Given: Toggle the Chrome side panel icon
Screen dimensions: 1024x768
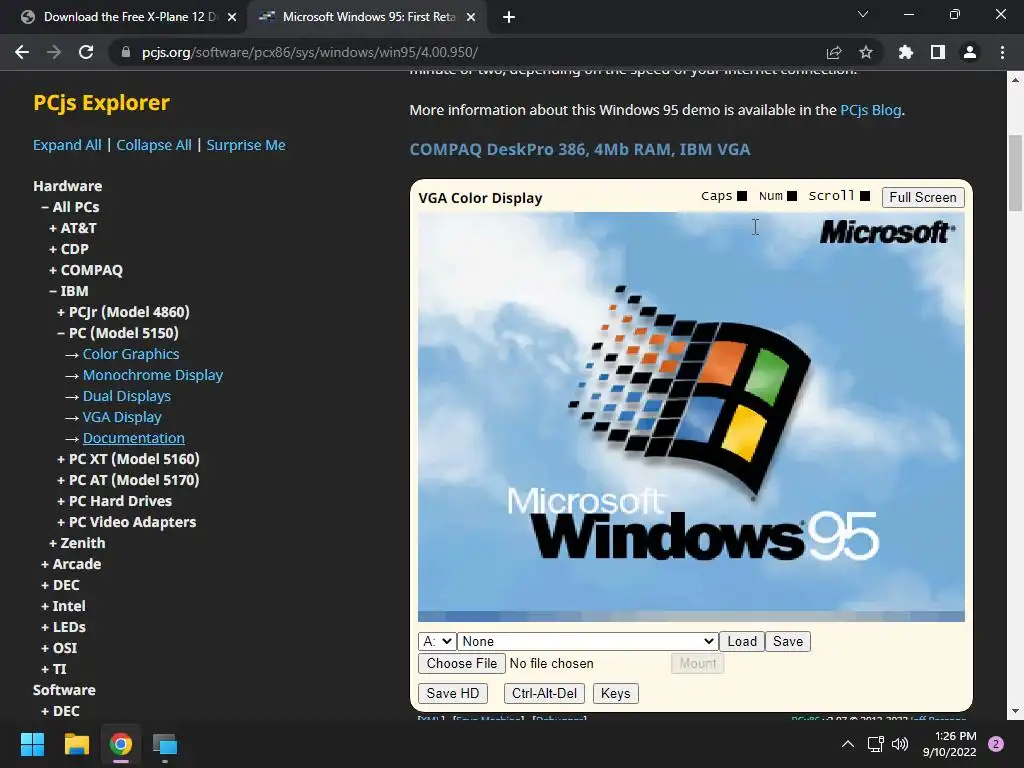Looking at the screenshot, I should [938, 52].
